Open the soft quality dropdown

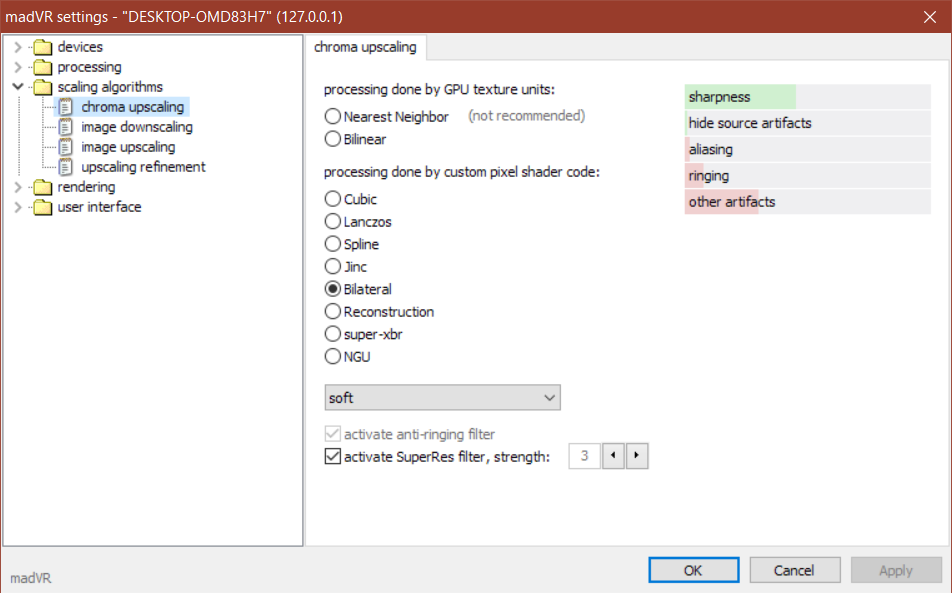(443, 398)
